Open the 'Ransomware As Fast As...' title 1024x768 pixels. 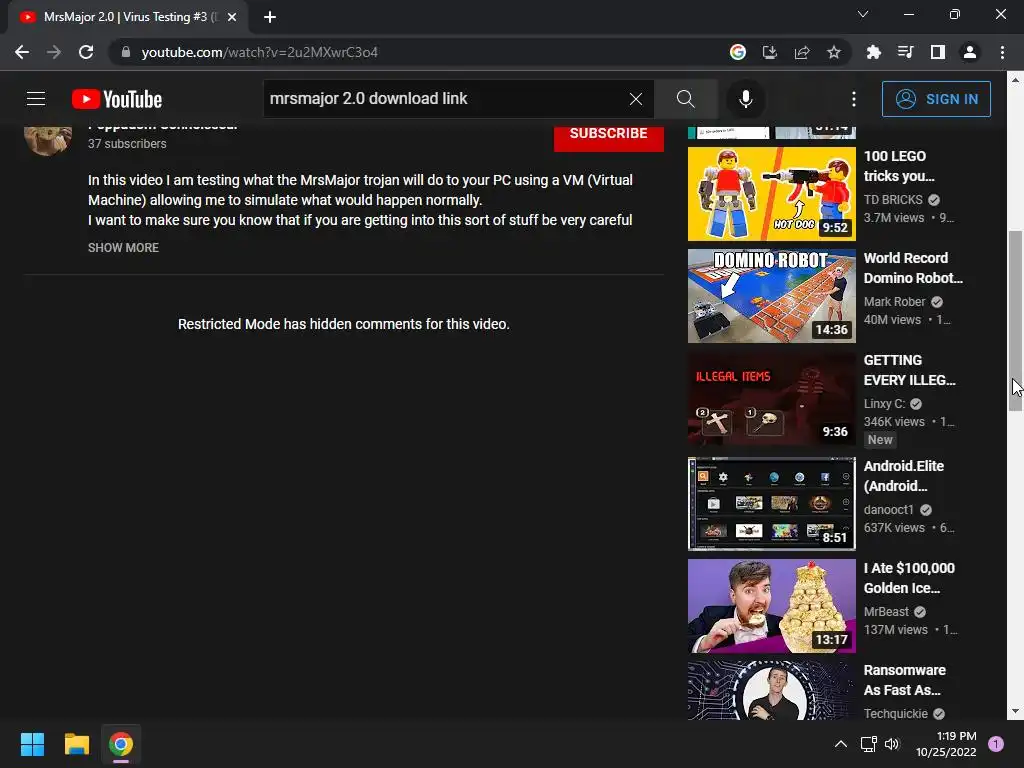pos(904,680)
